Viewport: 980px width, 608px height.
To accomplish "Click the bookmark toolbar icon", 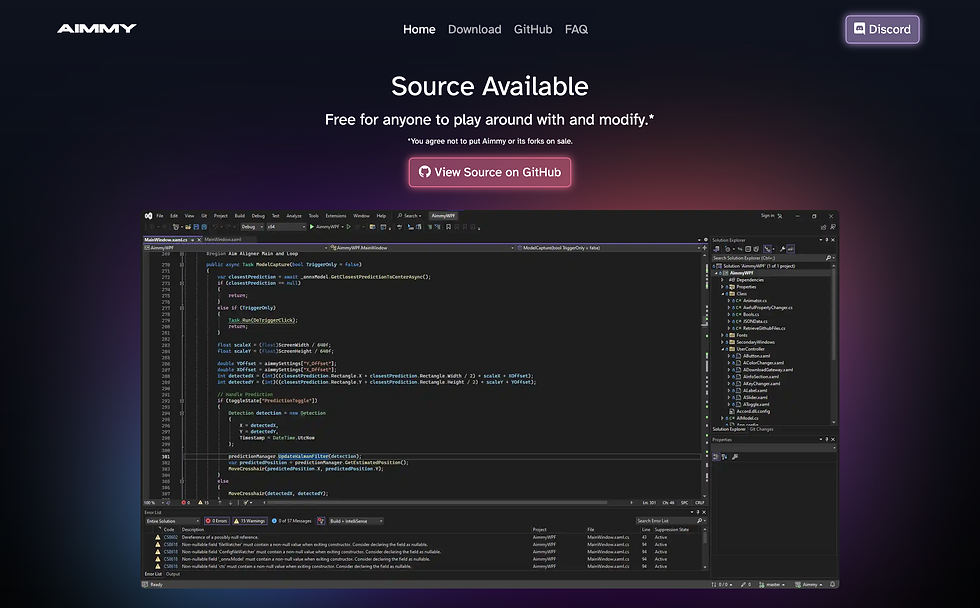I will [x=448, y=227].
